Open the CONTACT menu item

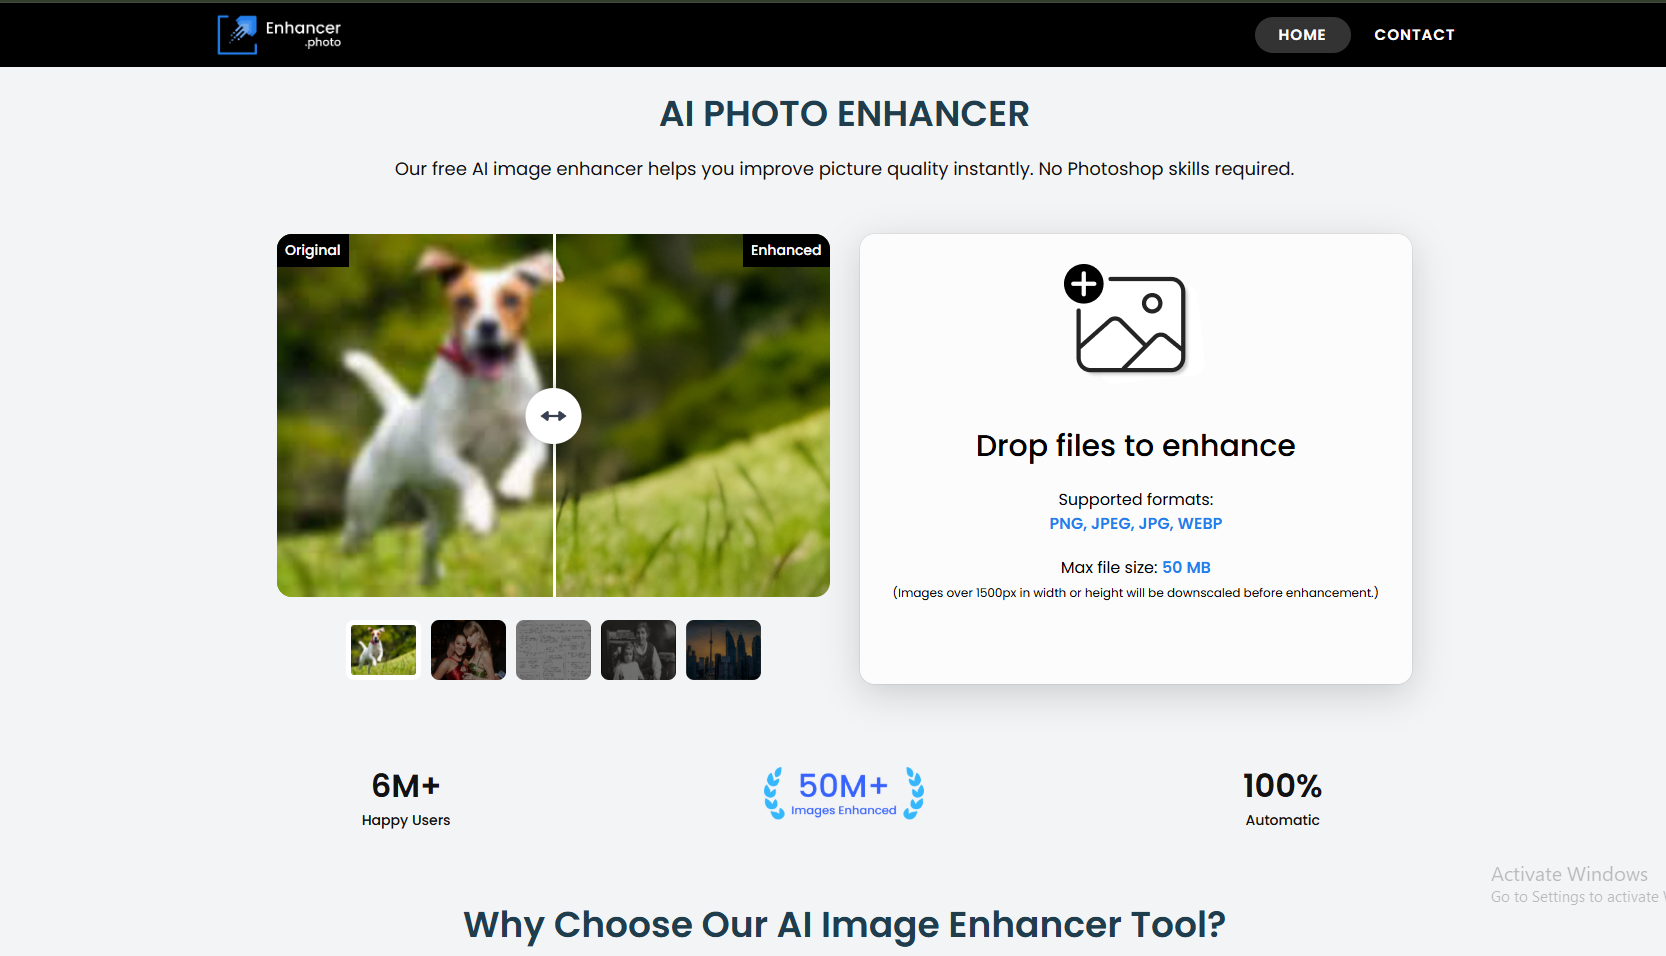[x=1414, y=35]
